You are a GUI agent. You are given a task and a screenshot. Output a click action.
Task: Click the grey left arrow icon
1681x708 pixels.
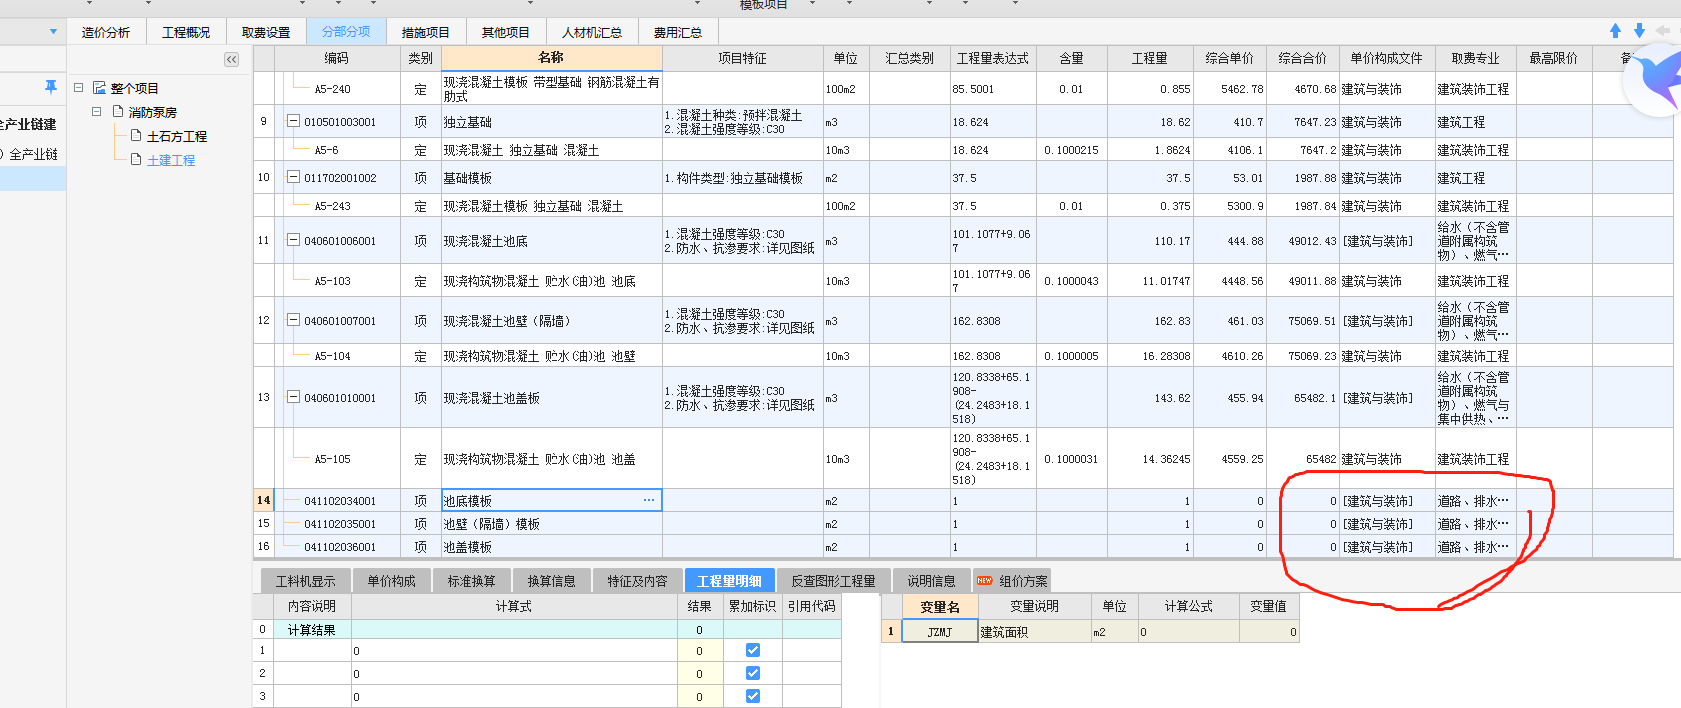tap(1663, 31)
